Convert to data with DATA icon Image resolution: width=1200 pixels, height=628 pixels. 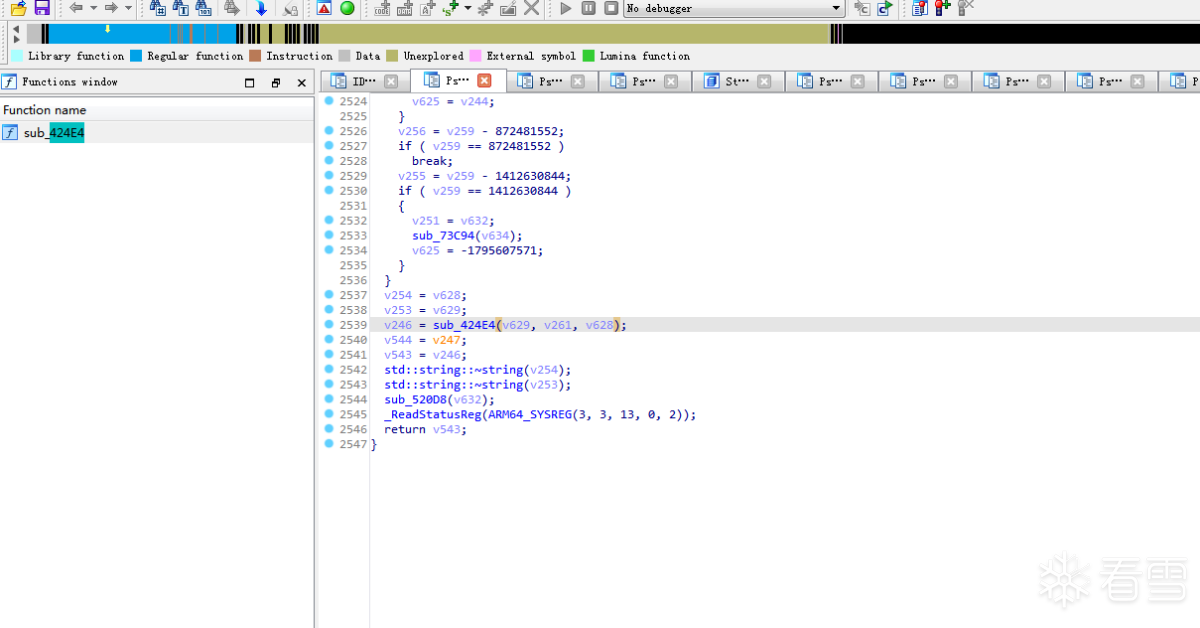pos(404,8)
